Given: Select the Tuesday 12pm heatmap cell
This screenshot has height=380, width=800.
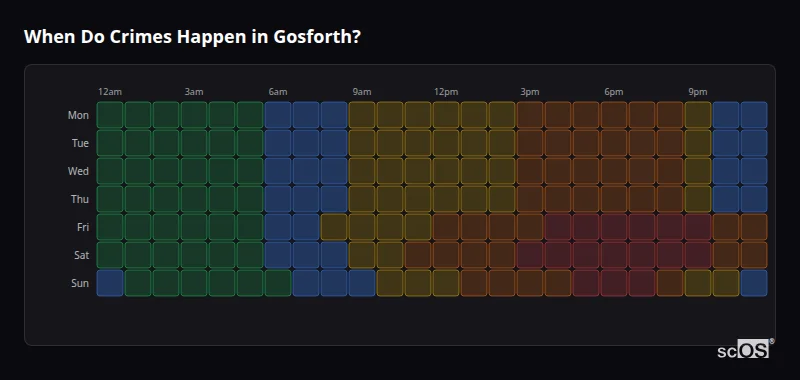Looking at the screenshot, I should click(x=446, y=143).
